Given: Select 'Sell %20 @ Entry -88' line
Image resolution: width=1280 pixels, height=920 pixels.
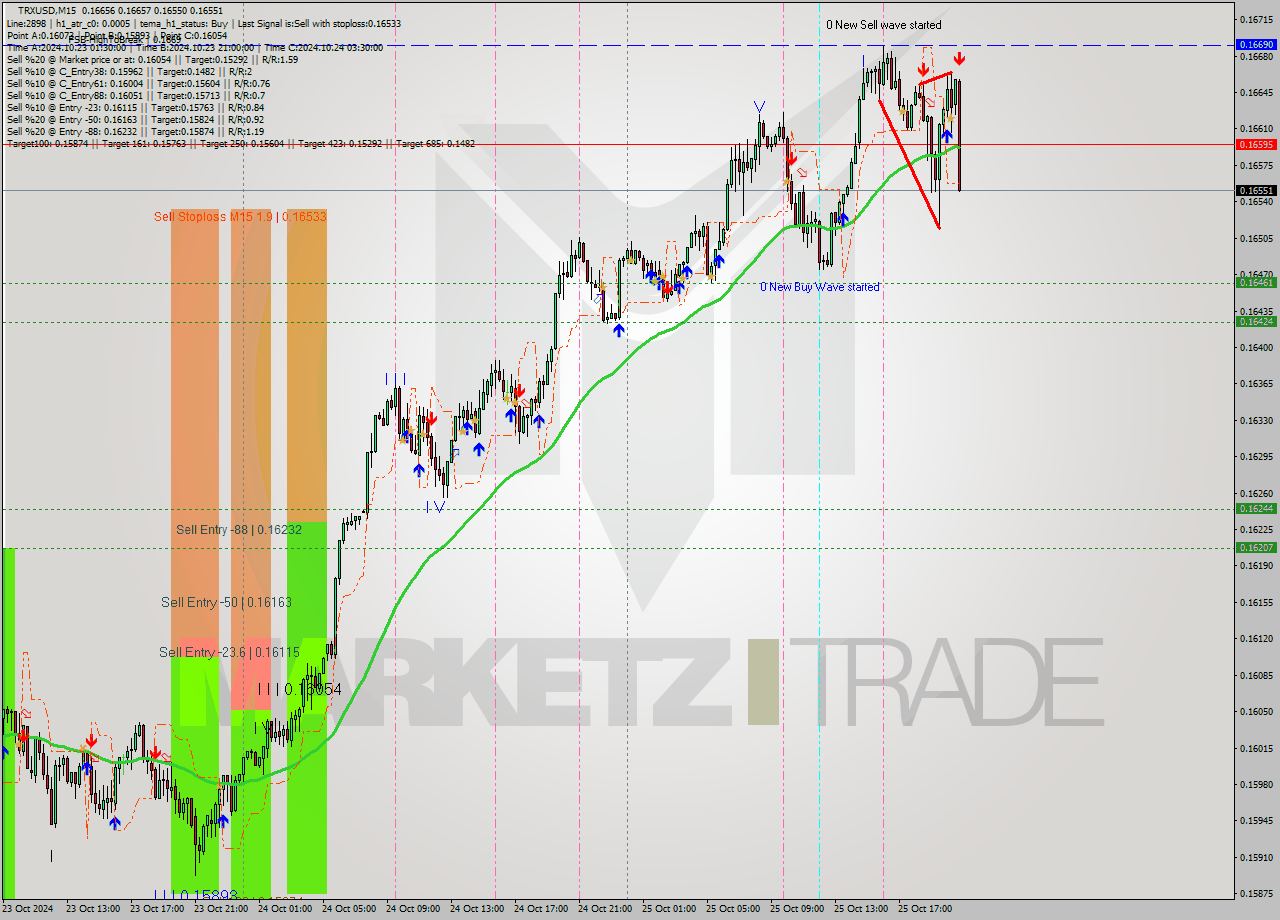Looking at the screenshot, I should 135,131.
